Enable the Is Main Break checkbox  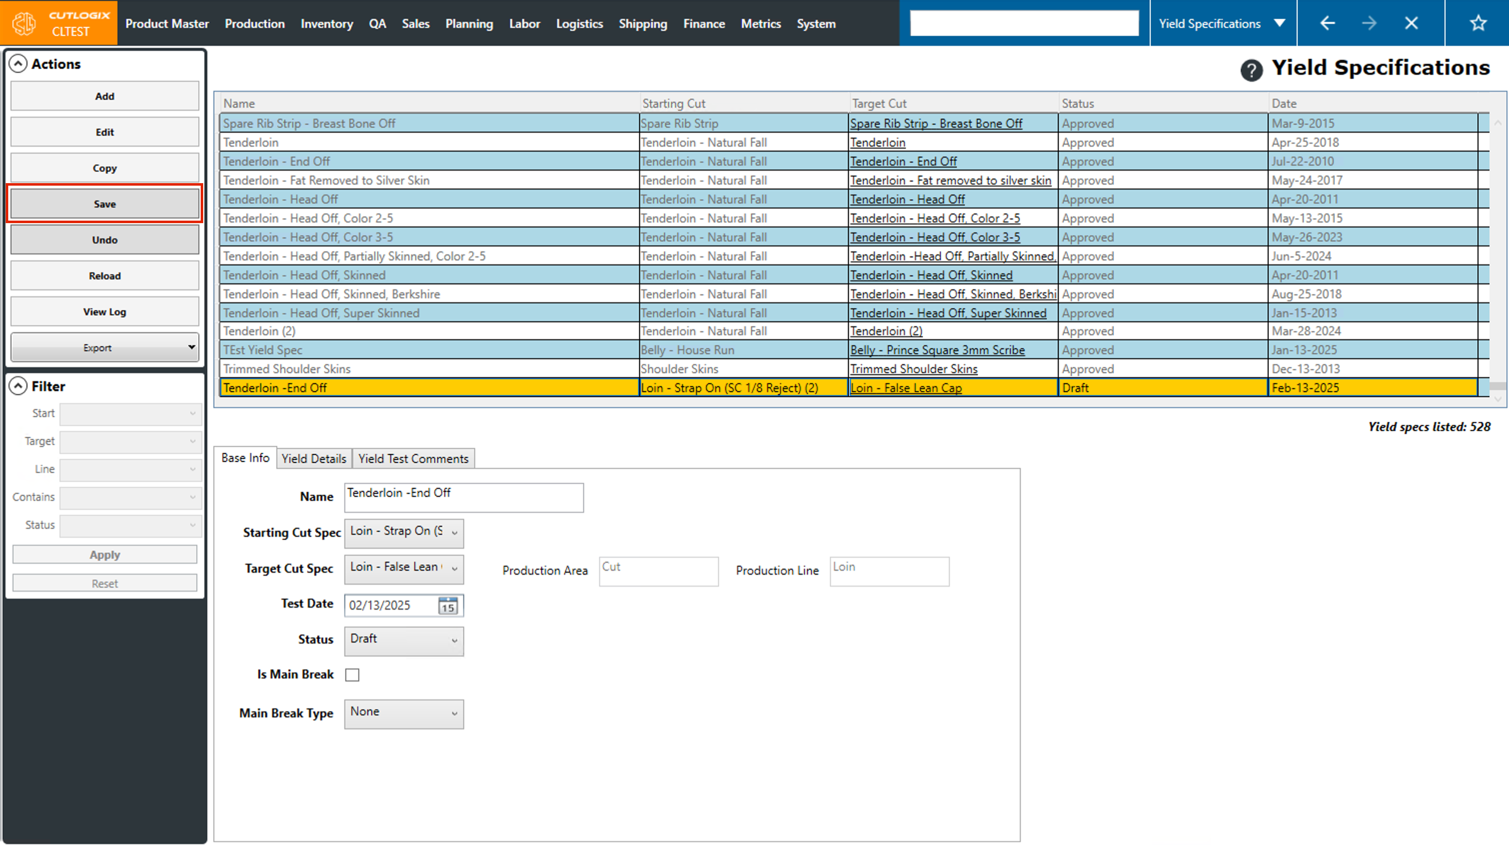point(353,675)
